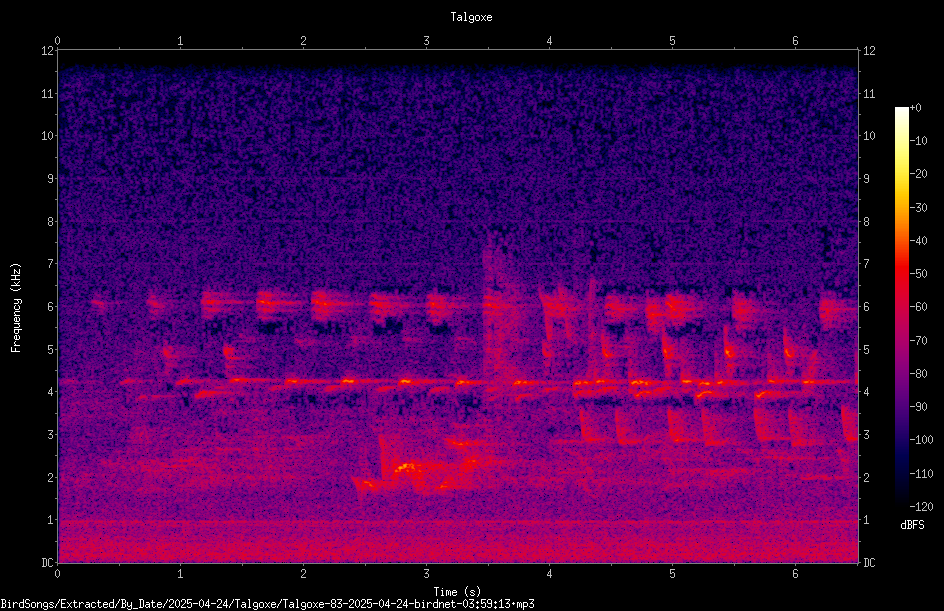Click the 12 kHz label on left axis
This screenshot has height=611, width=944.
click(x=48, y=51)
